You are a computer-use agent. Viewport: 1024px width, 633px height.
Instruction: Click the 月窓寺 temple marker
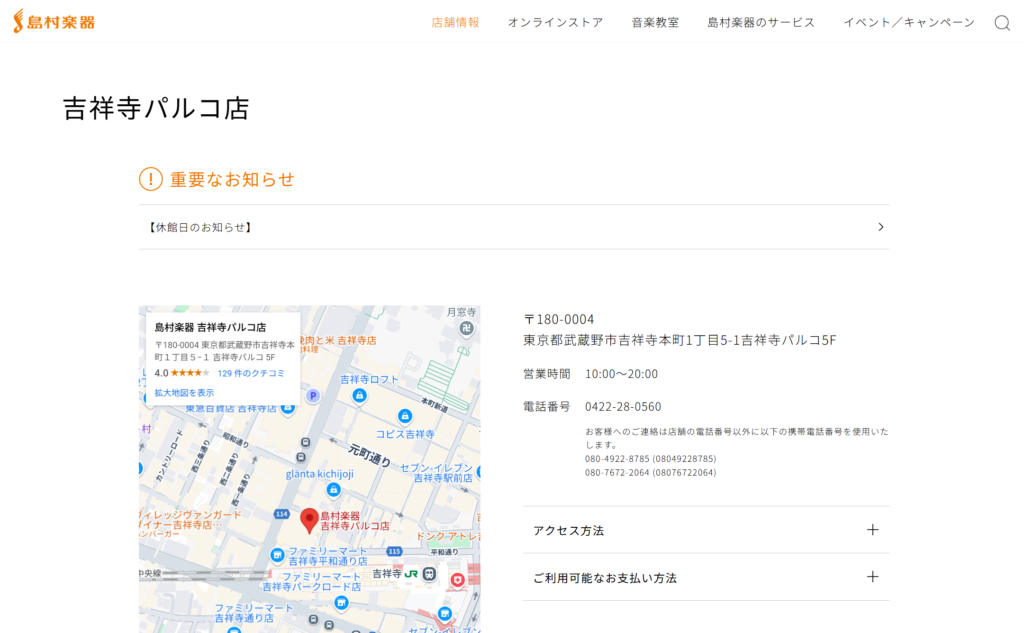click(x=466, y=328)
